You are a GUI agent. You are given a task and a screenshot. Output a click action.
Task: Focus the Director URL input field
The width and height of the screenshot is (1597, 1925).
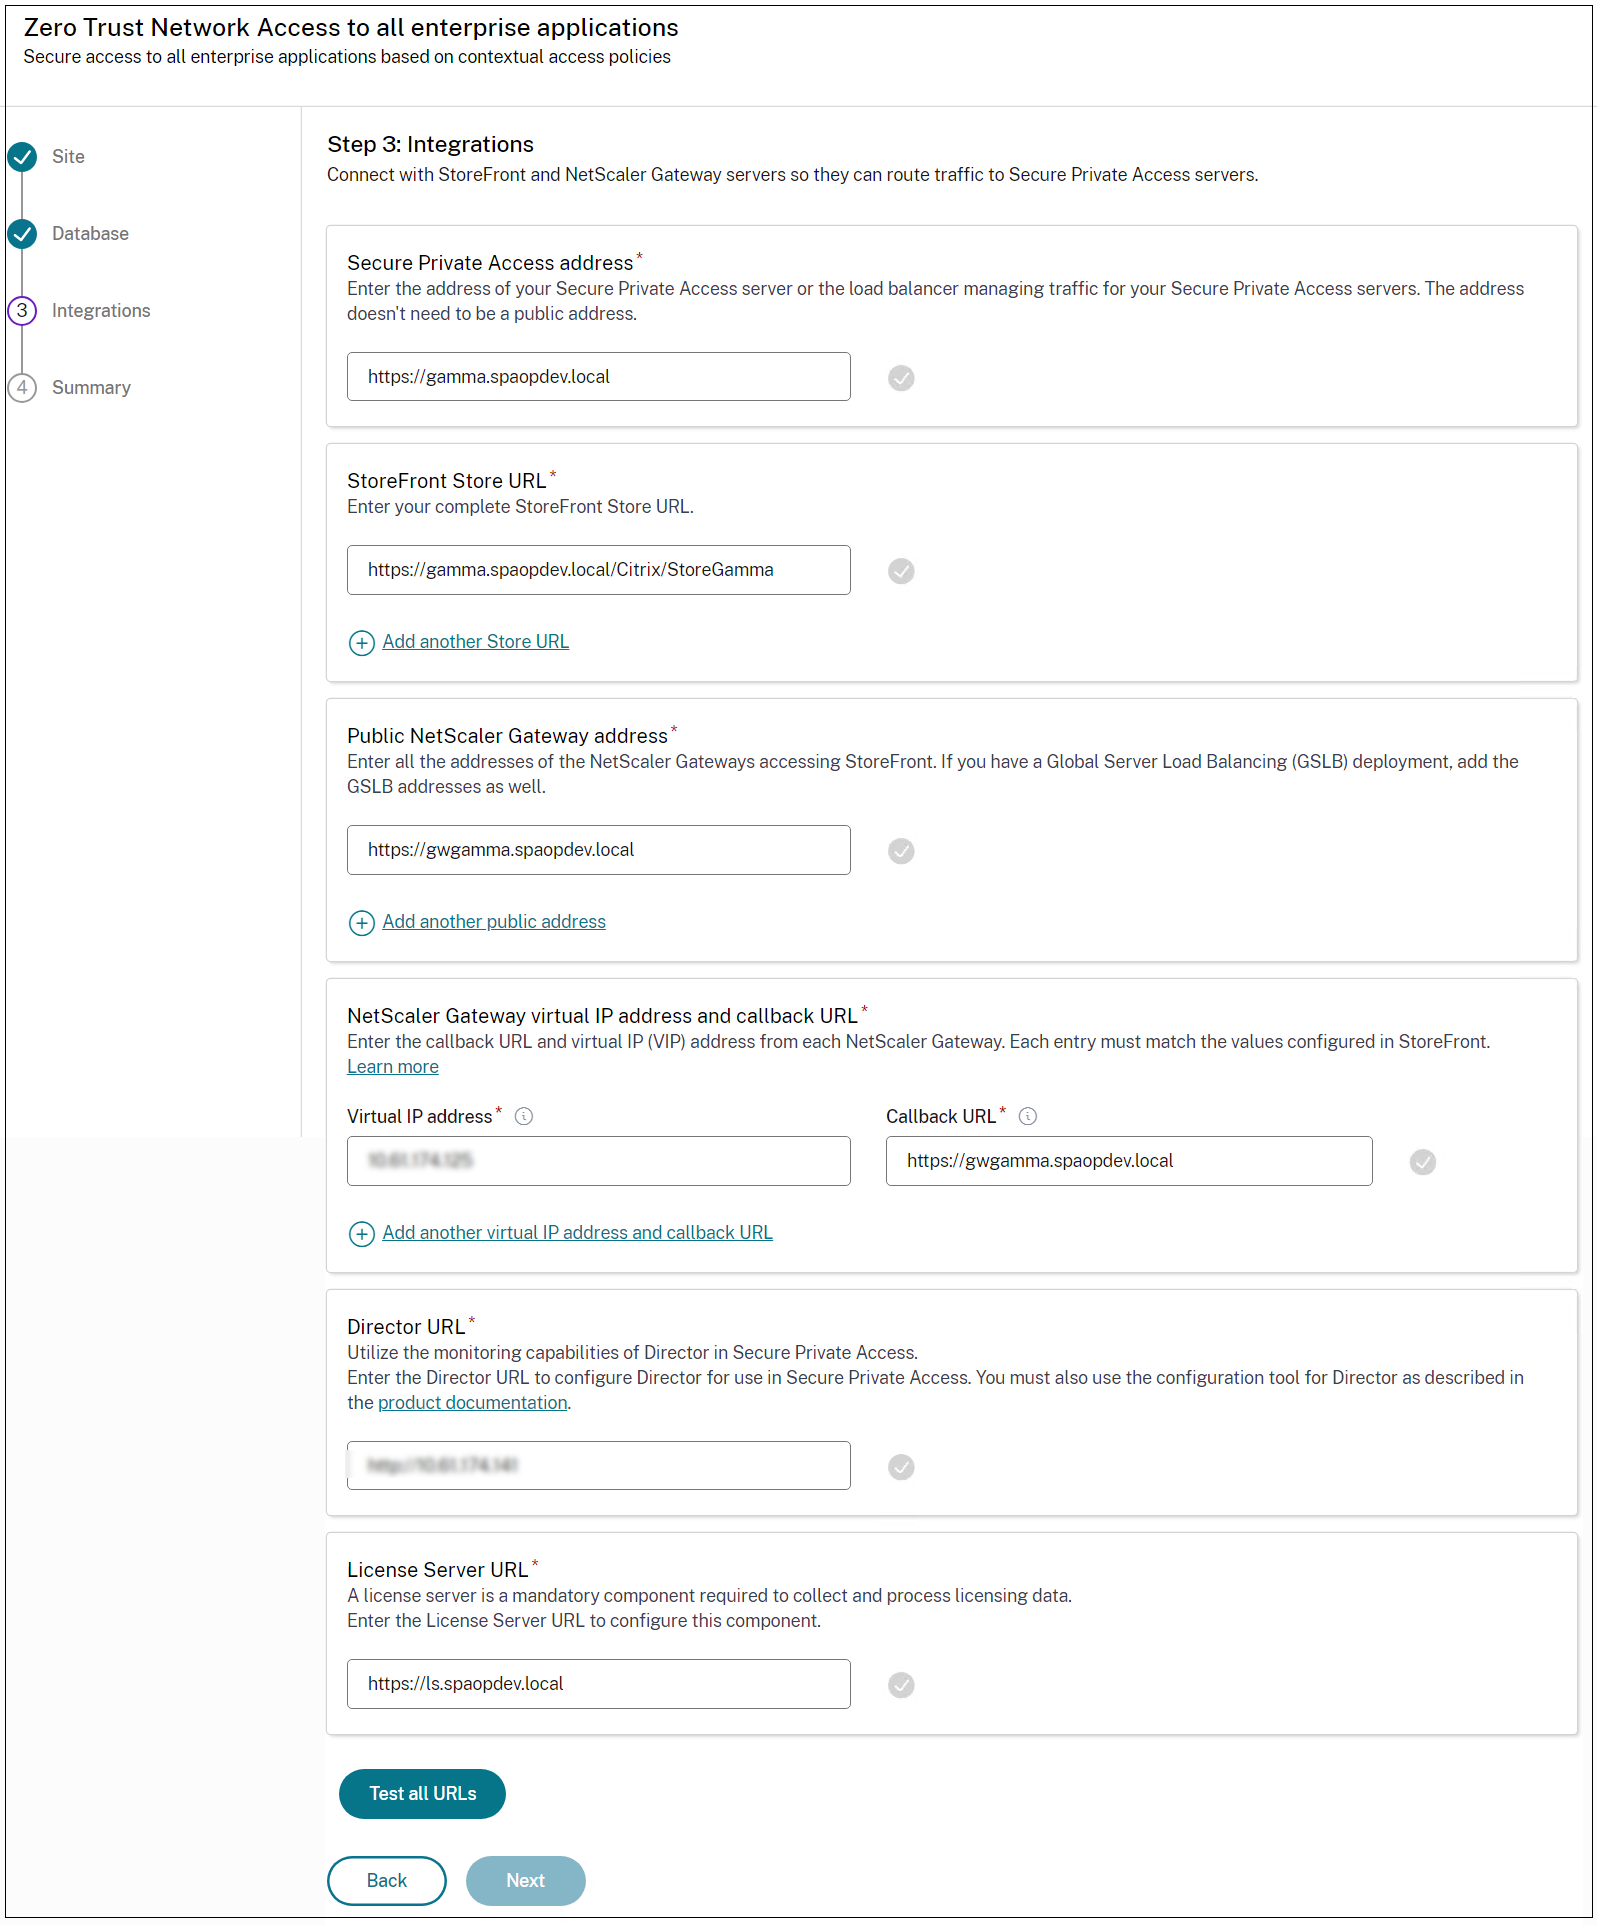(x=598, y=1466)
